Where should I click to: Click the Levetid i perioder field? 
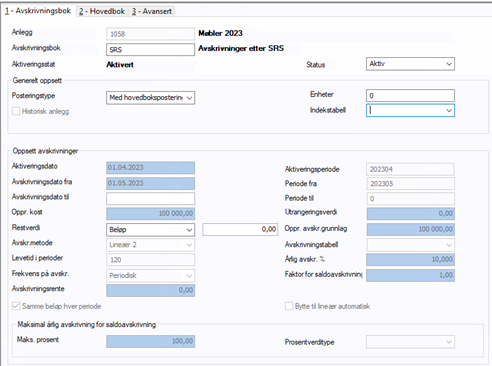pos(150,260)
